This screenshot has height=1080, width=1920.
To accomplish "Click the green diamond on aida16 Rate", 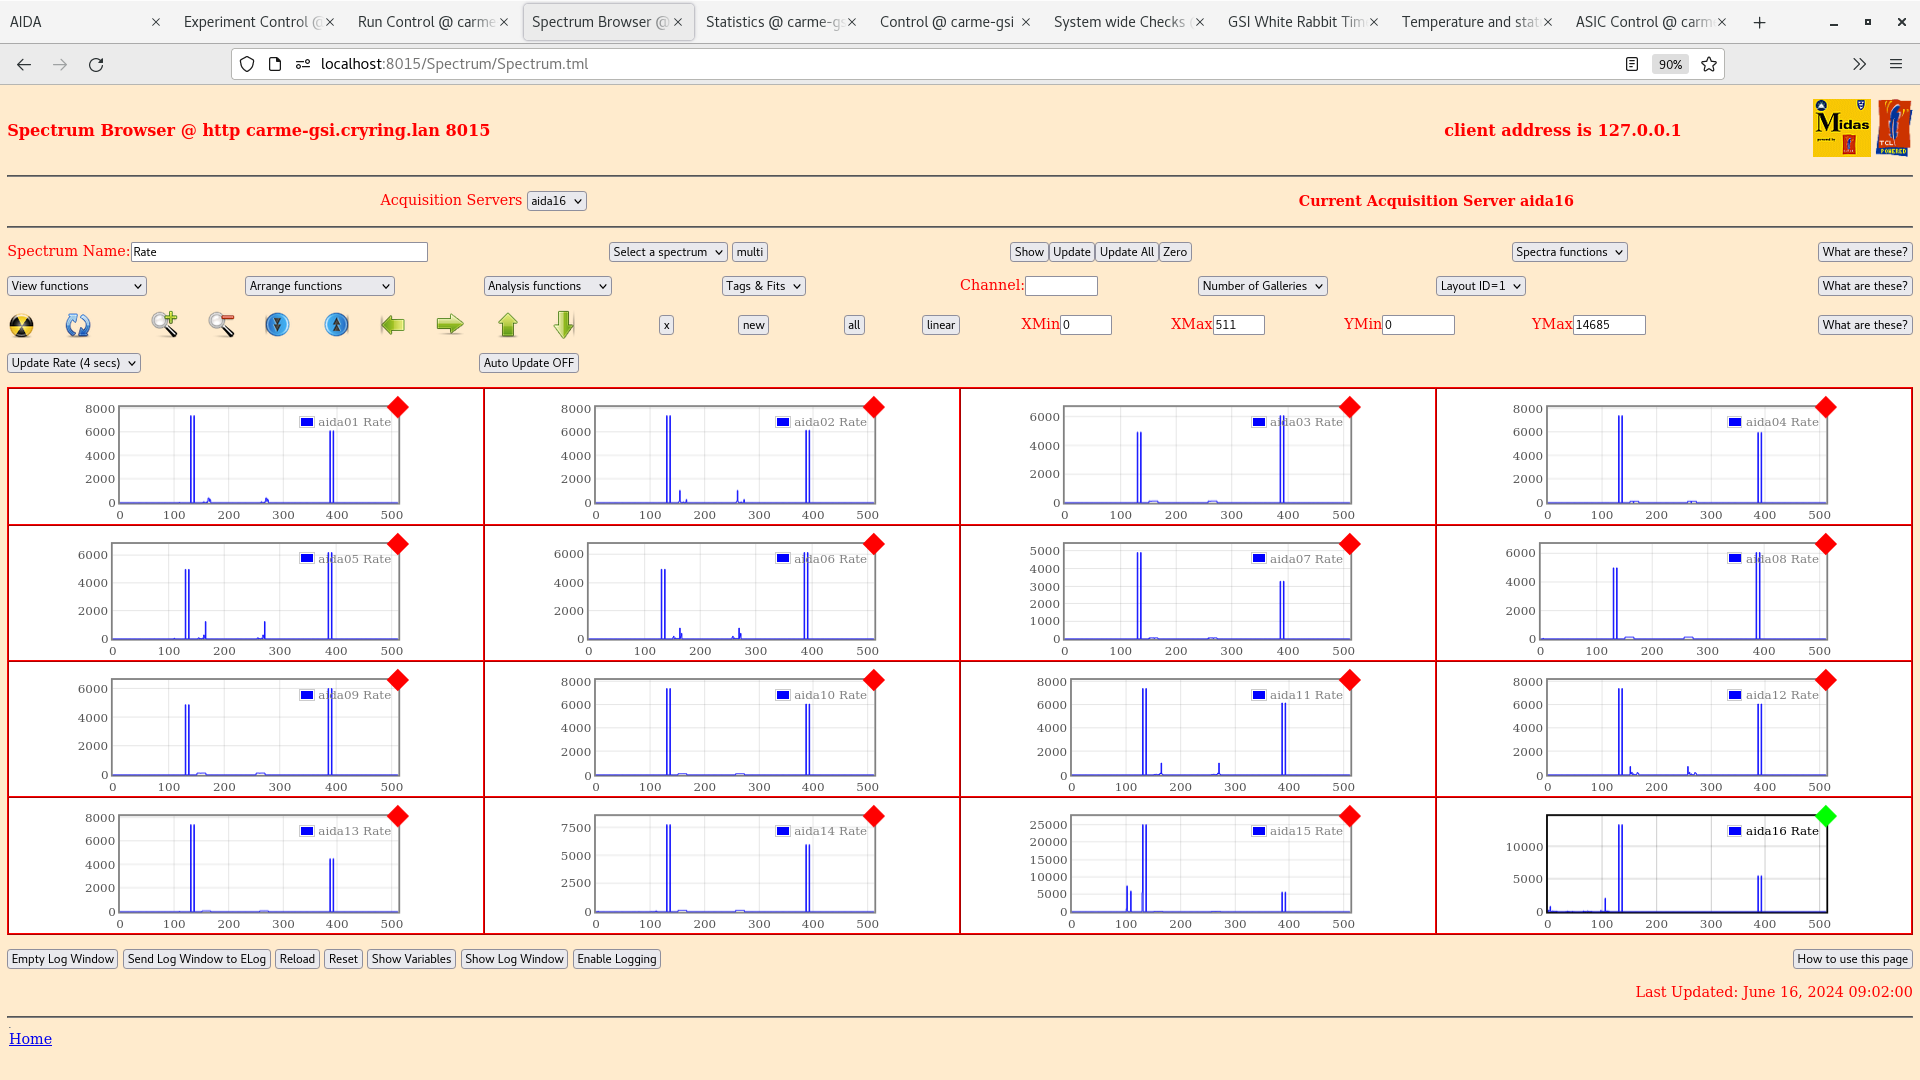I will [x=1825, y=816].
